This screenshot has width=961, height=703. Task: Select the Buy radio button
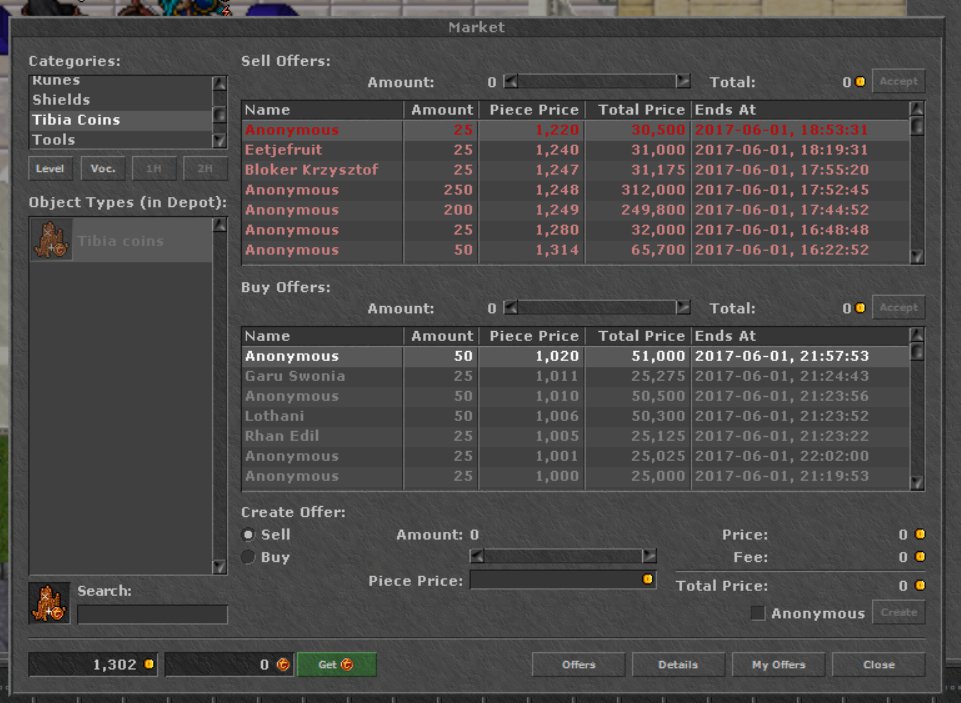(x=248, y=557)
